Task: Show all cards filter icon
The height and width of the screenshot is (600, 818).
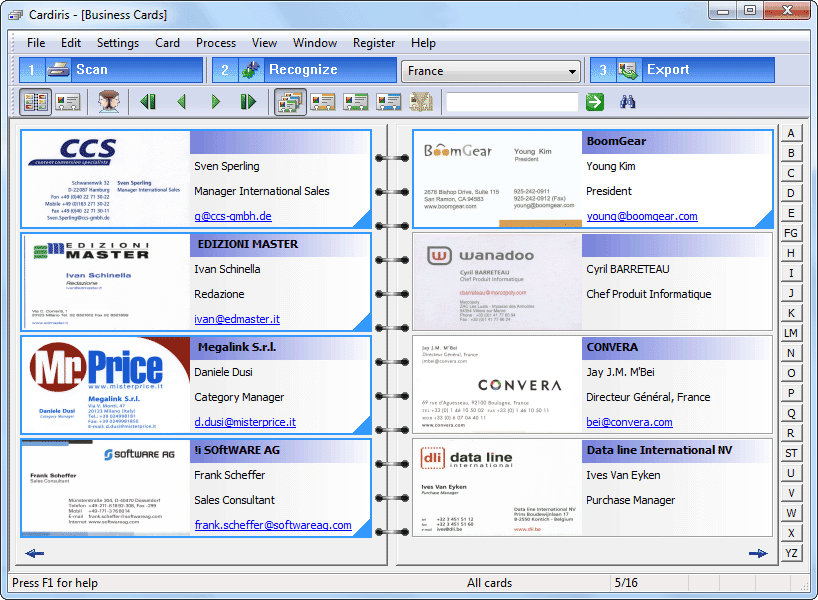Action: (x=291, y=102)
